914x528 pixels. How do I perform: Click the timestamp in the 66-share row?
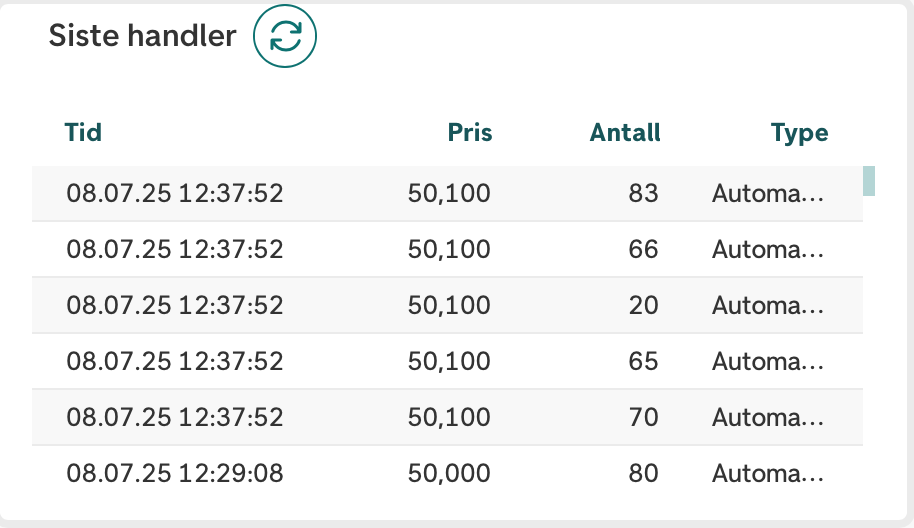click(x=174, y=249)
